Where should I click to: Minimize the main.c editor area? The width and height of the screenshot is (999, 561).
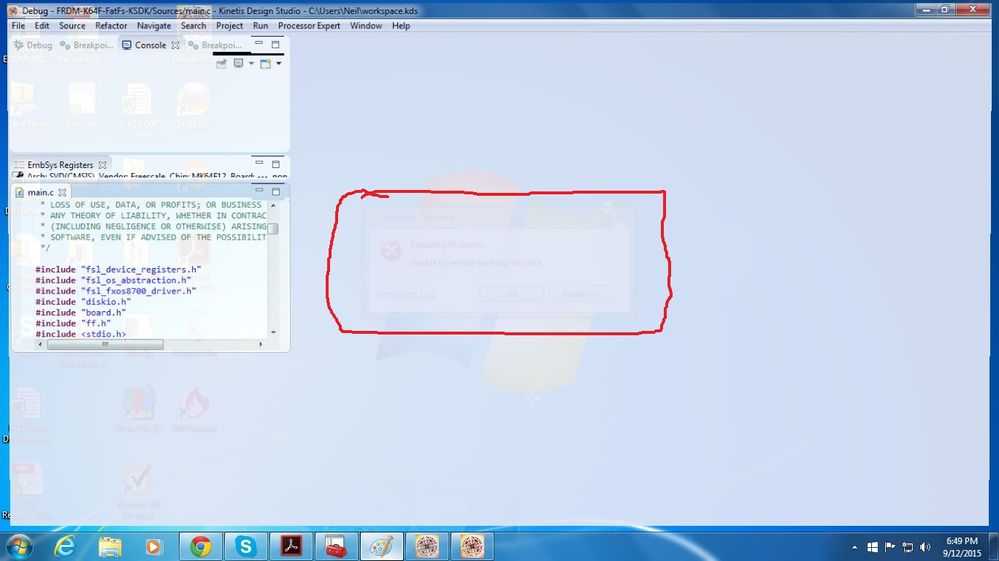259,190
